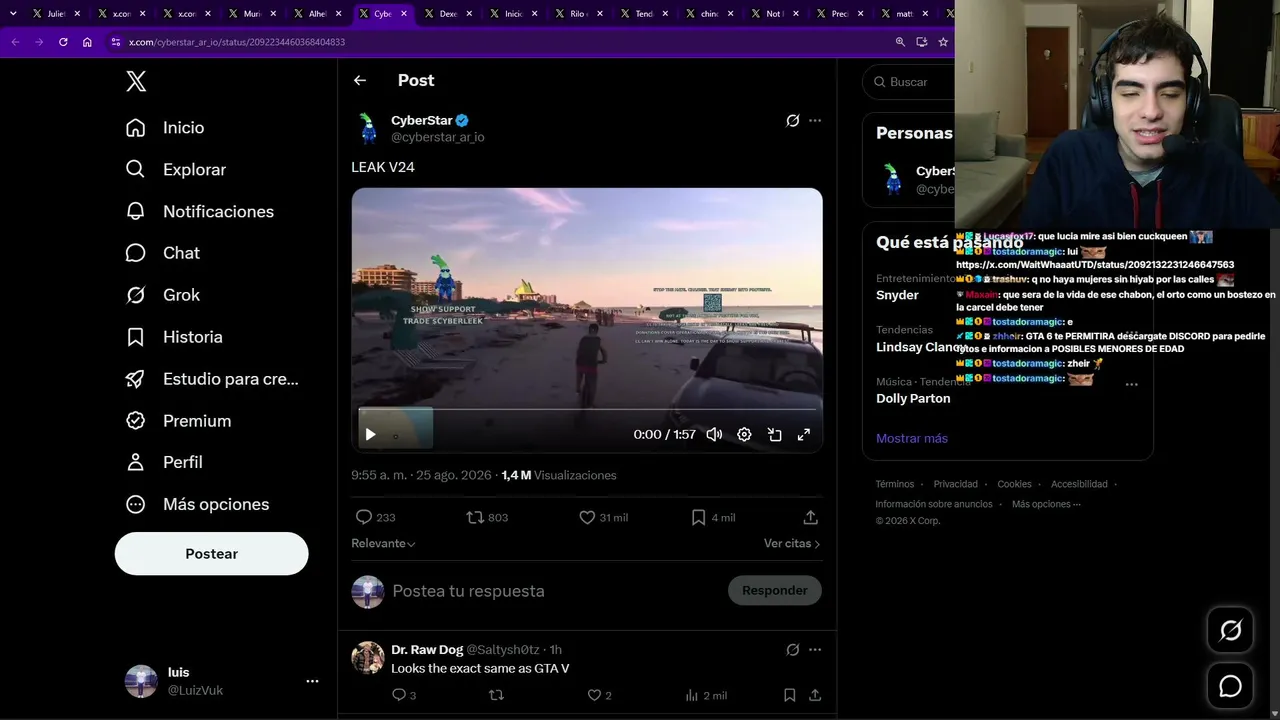
Task: Open Historia in the sidebar
Action: 174,337
